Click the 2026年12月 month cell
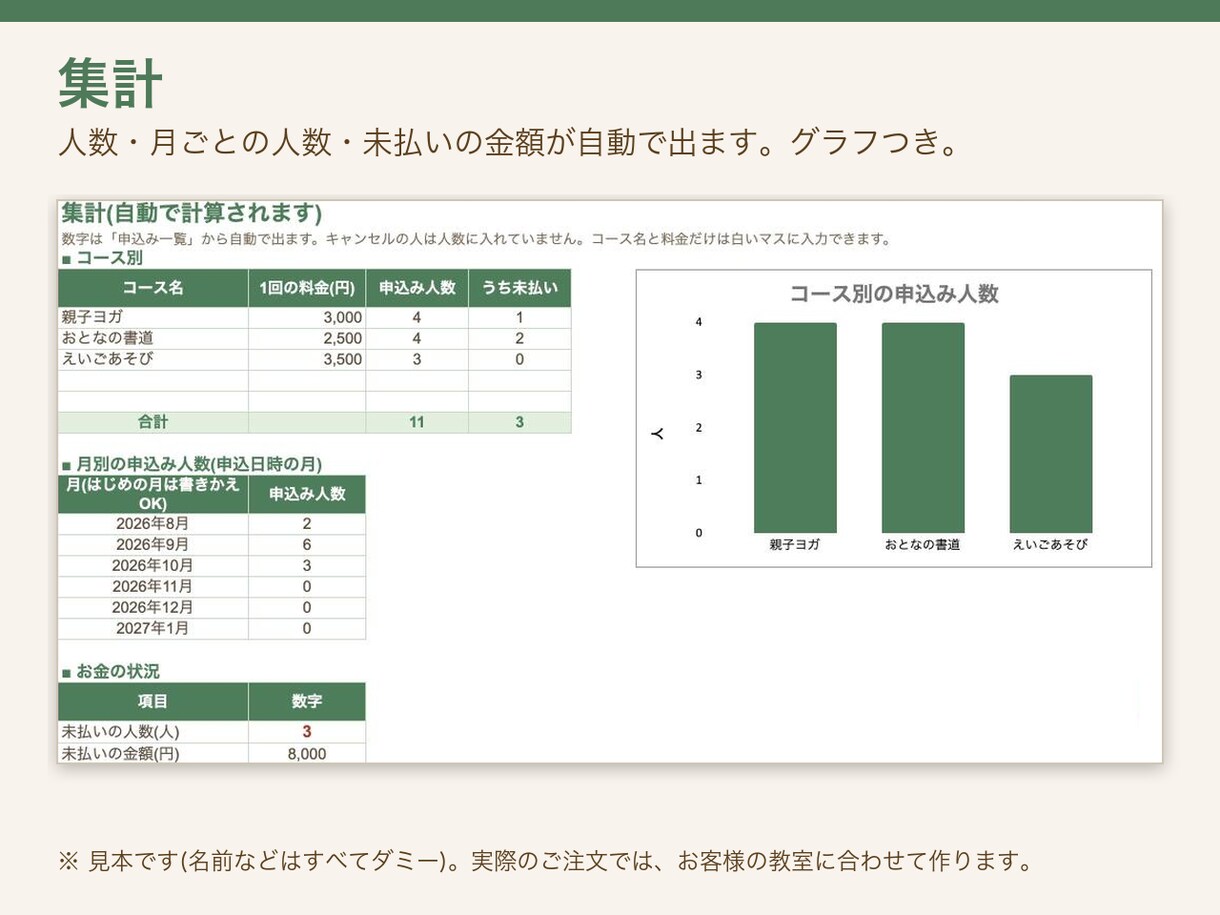1220x915 pixels. 153,607
